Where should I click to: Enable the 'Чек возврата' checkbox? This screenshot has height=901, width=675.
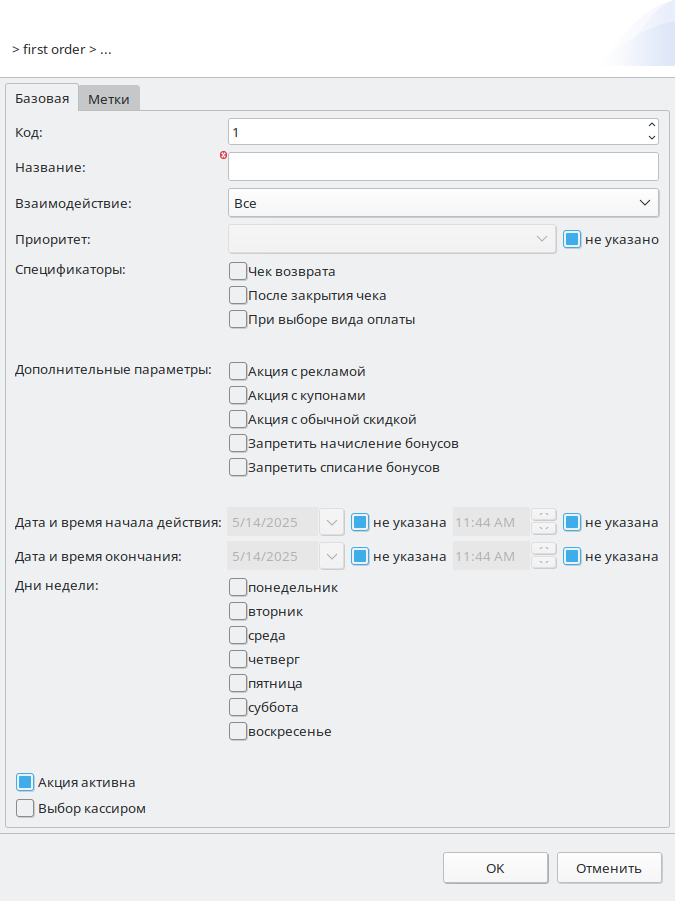(238, 271)
